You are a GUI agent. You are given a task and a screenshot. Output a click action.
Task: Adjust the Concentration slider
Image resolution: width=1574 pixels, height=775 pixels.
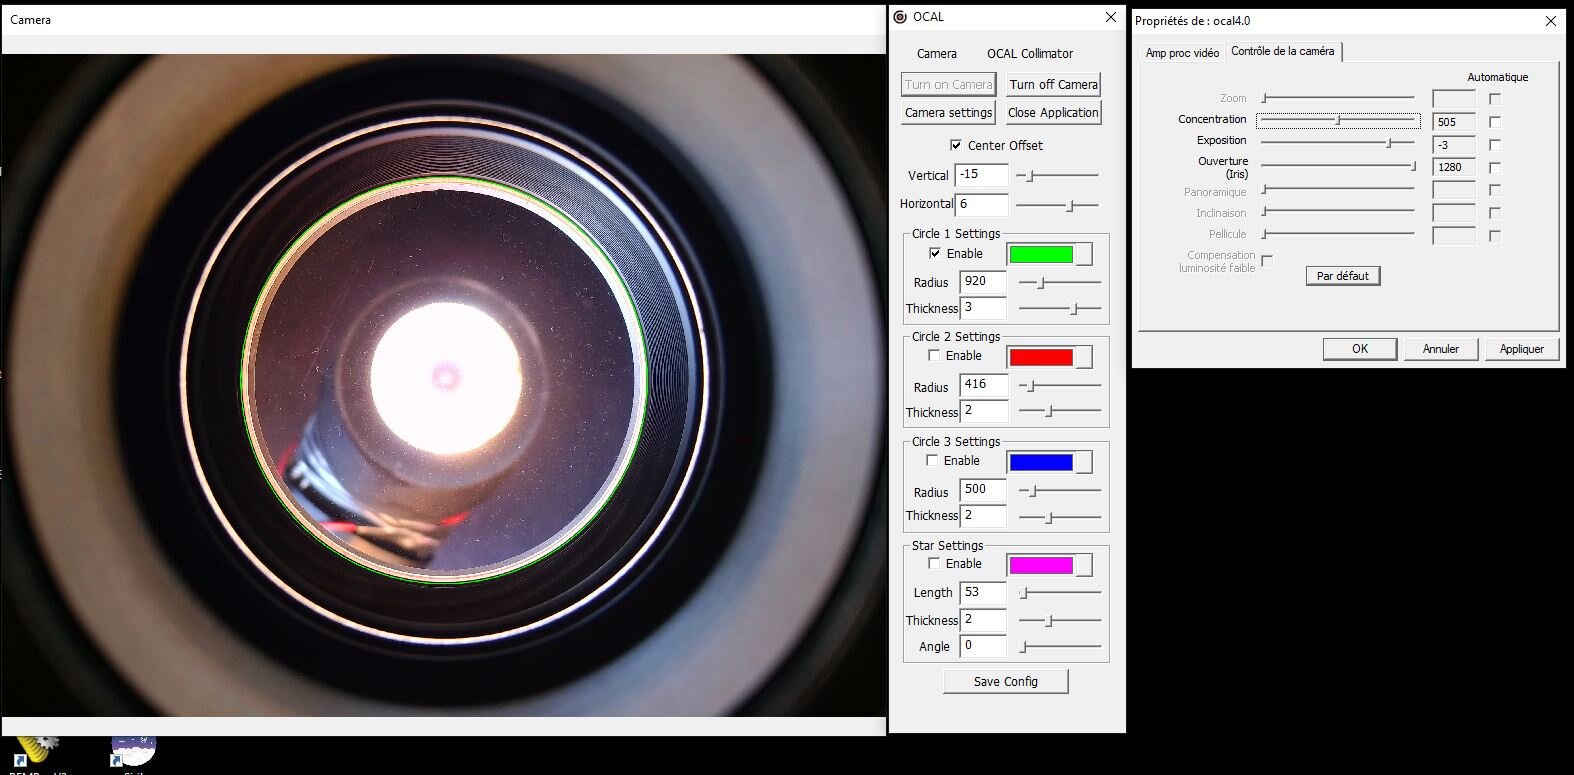coord(1338,121)
